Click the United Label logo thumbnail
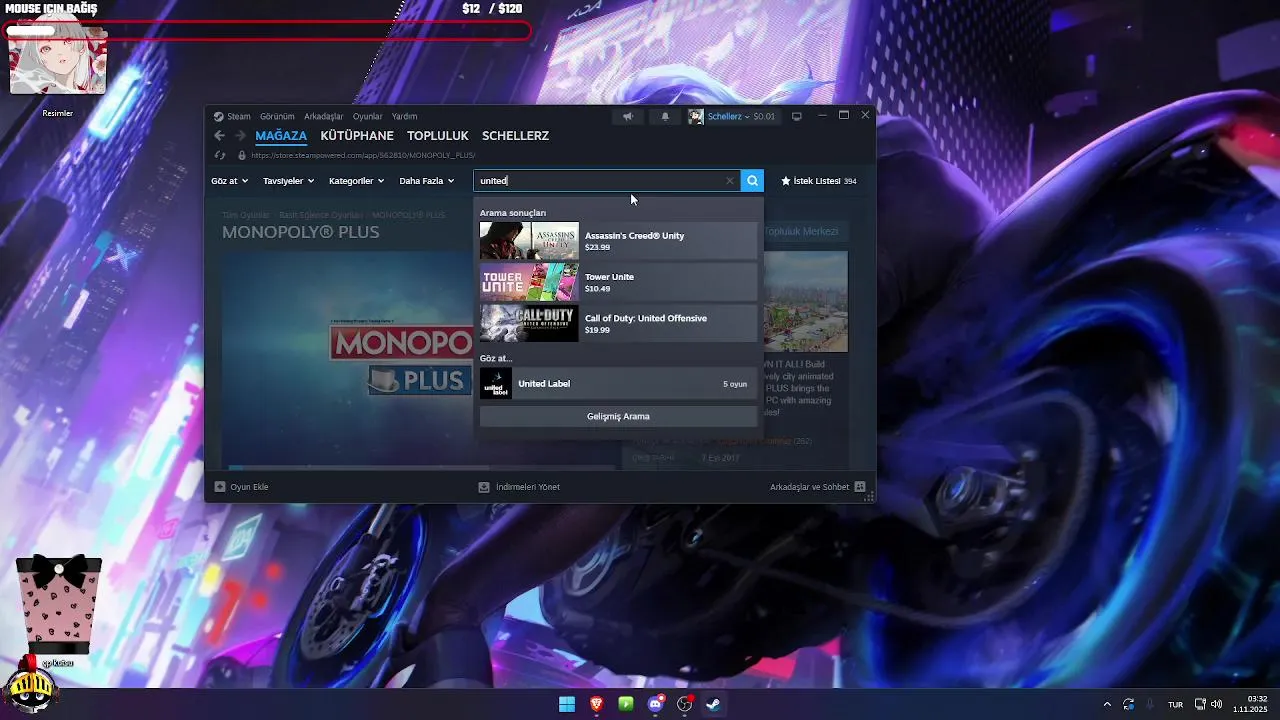The image size is (1280, 720). point(496,383)
